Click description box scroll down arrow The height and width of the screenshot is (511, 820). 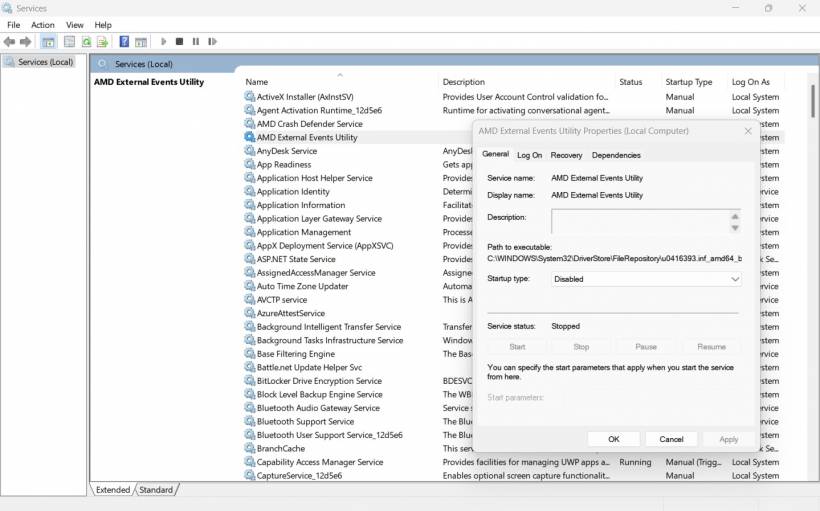coord(735,228)
